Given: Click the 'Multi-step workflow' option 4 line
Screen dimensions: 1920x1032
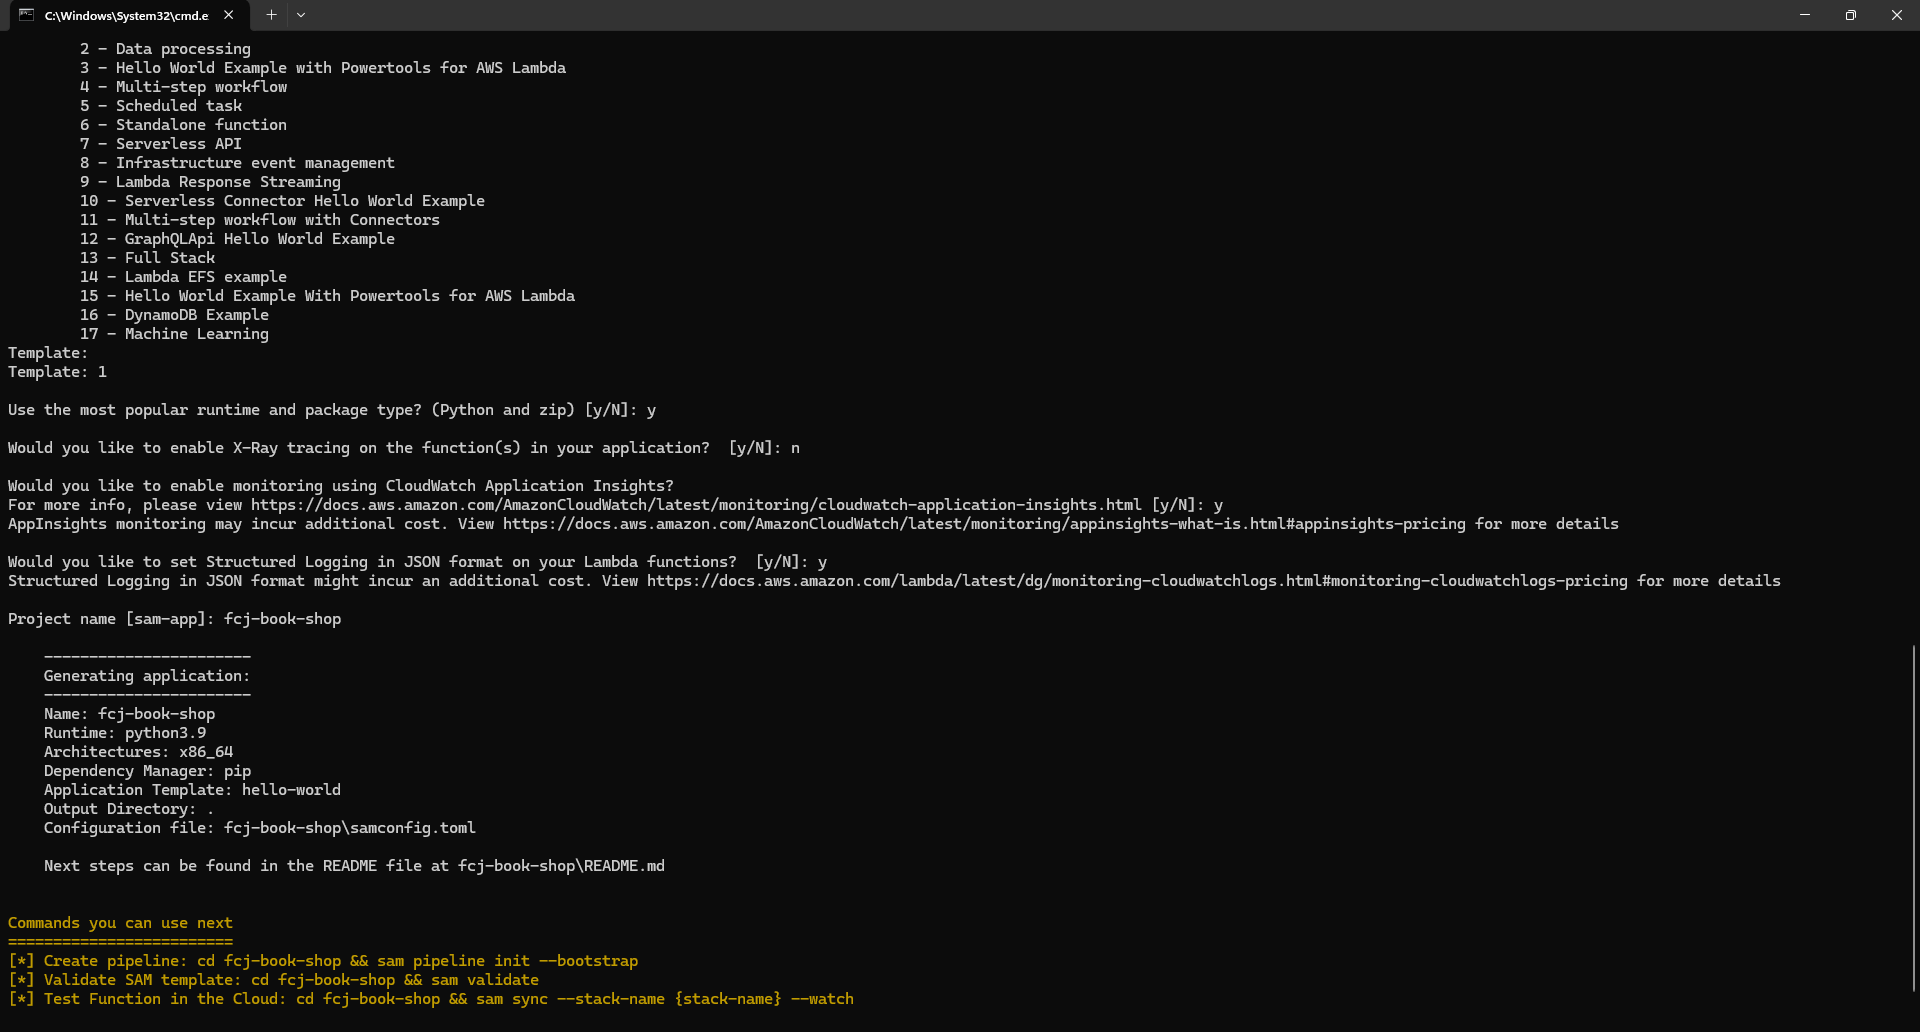Looking at the screenshot, I should click(183, 87).
